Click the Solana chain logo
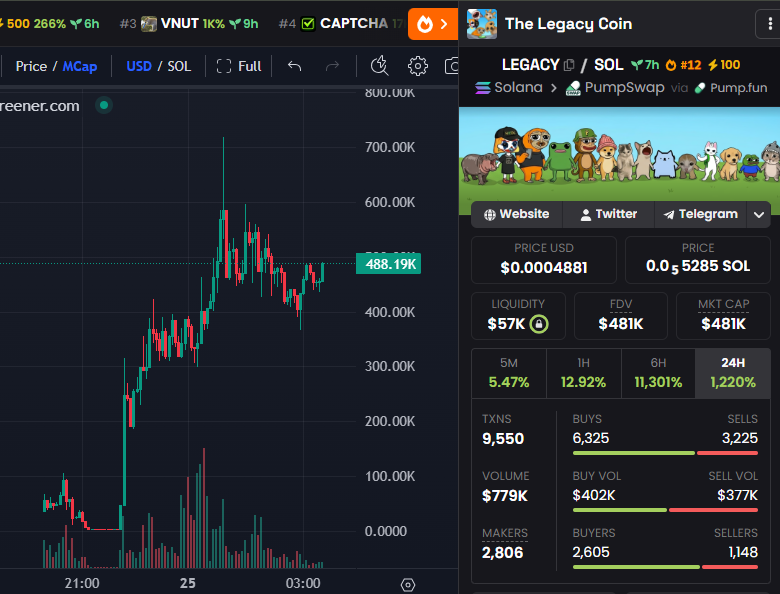 pyautogui.click(x=483, y=88)
